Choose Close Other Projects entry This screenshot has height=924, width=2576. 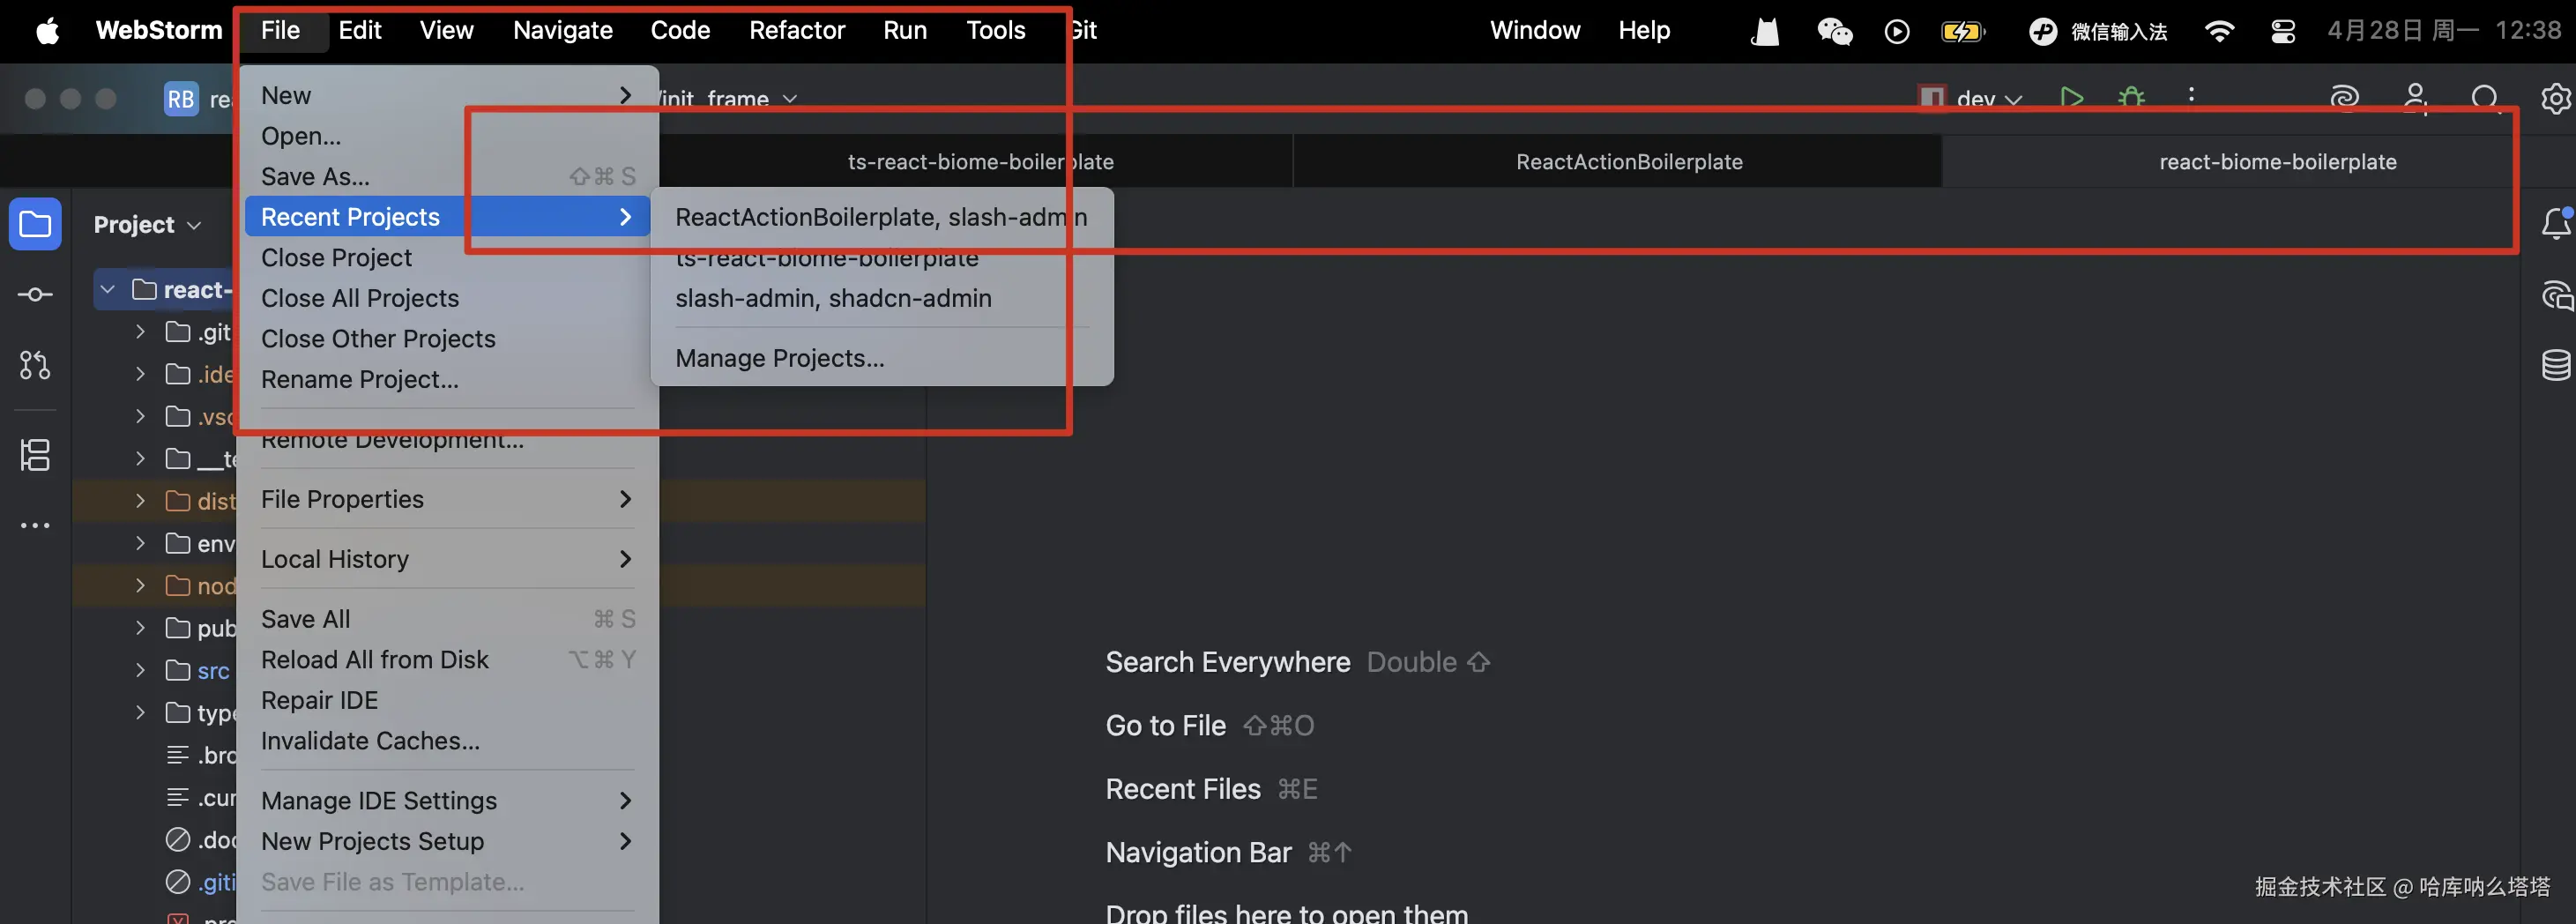pyautogui.click(x=447, y=339)
